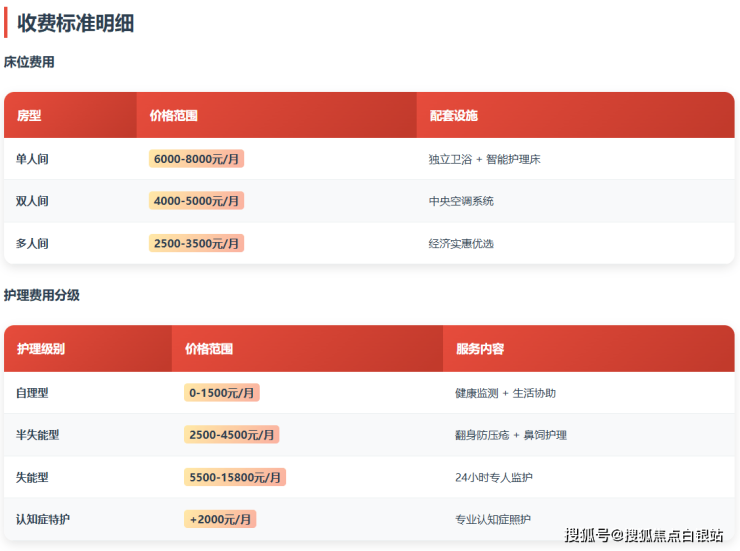Click the +2000元/月 price badge
Screen dimensions: 740x551
click(x=220, y=519)
